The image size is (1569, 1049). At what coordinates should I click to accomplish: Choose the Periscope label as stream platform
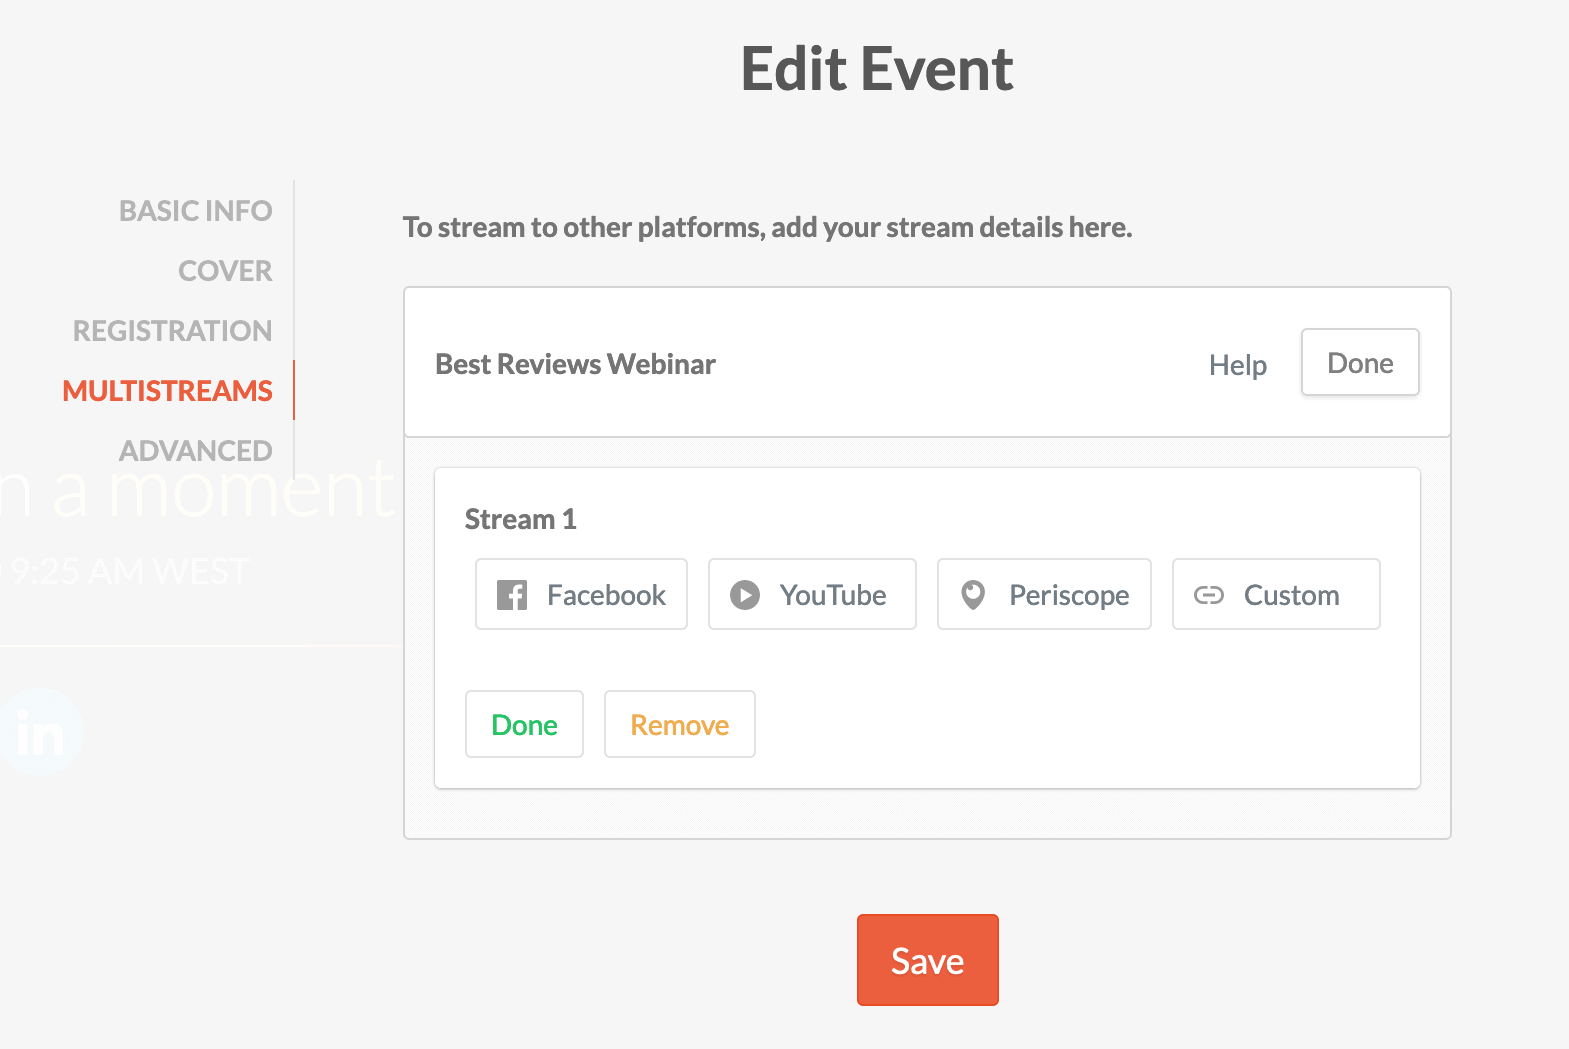(x=1069, y=595)
